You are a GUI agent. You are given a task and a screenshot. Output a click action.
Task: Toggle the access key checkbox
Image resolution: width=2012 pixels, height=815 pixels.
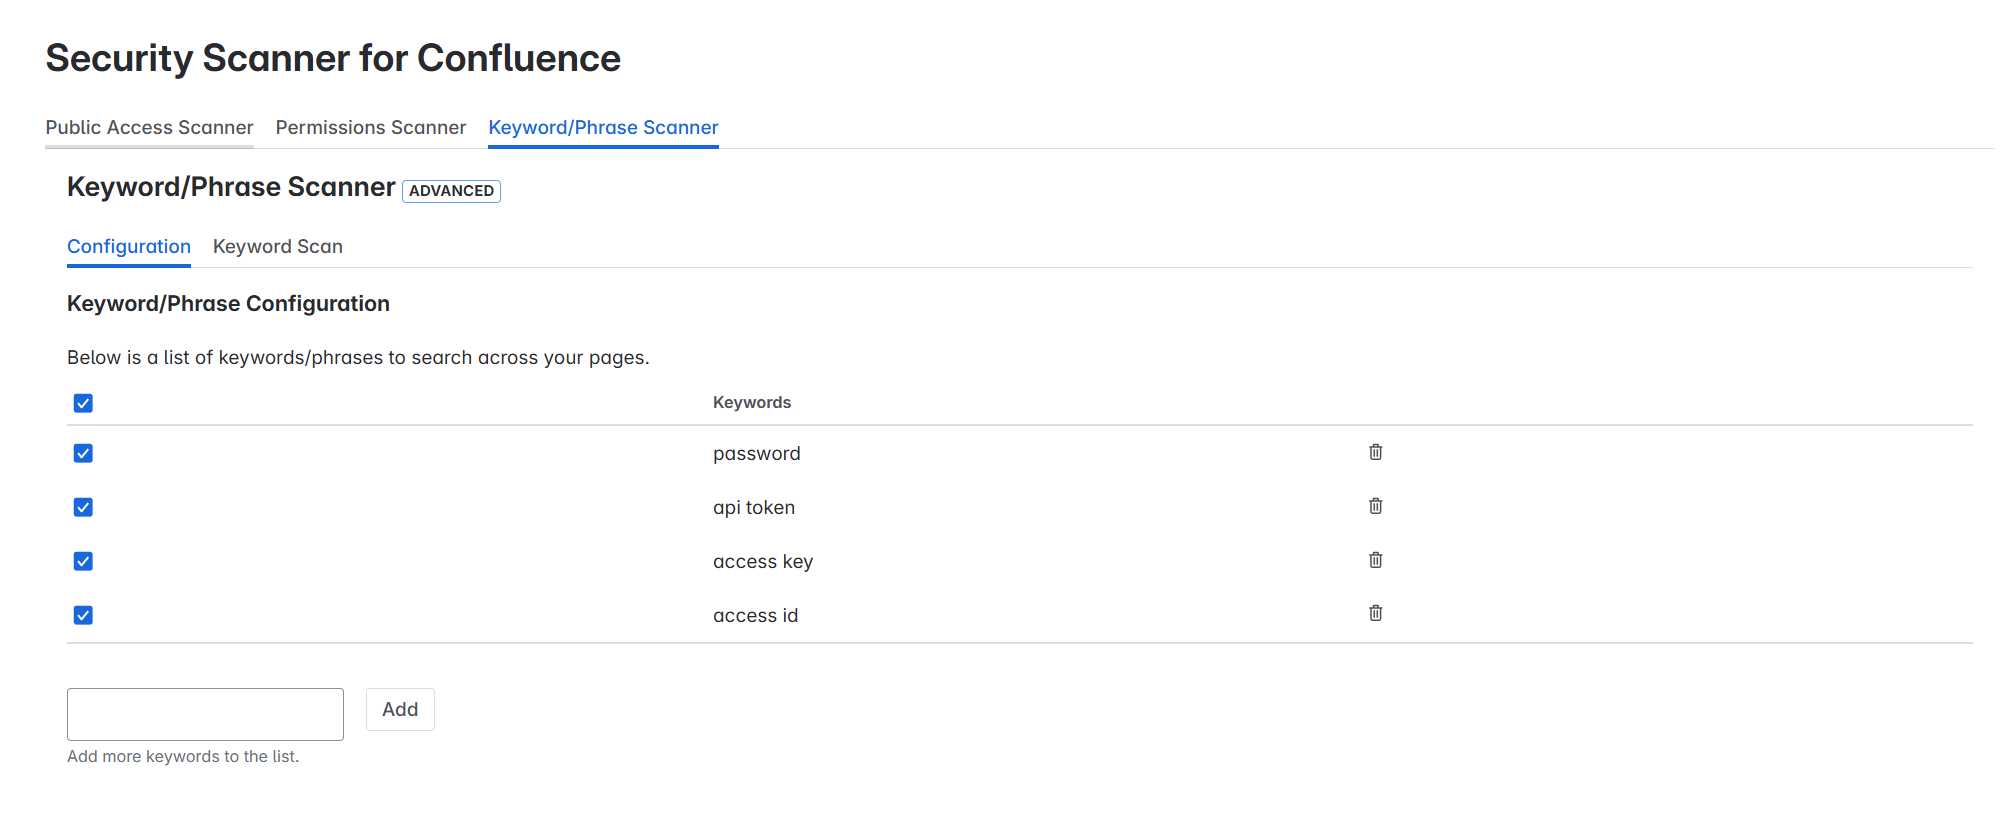(x=83, y=561)
